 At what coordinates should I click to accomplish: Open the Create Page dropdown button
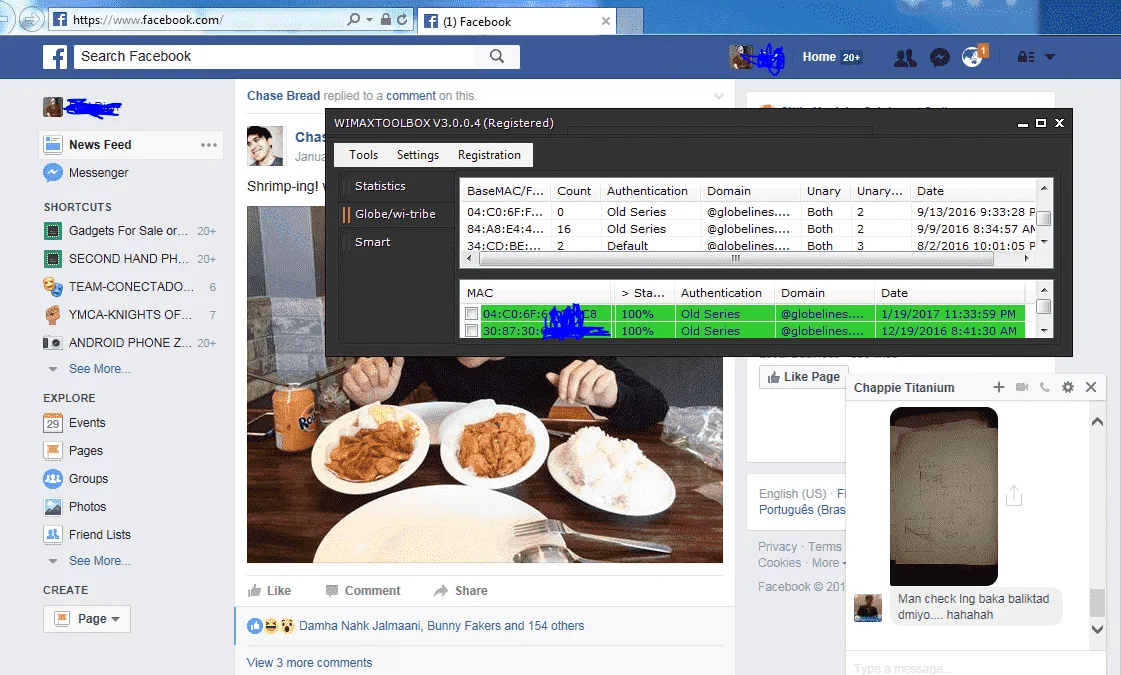pyautogui.click(x=87, y=619)
